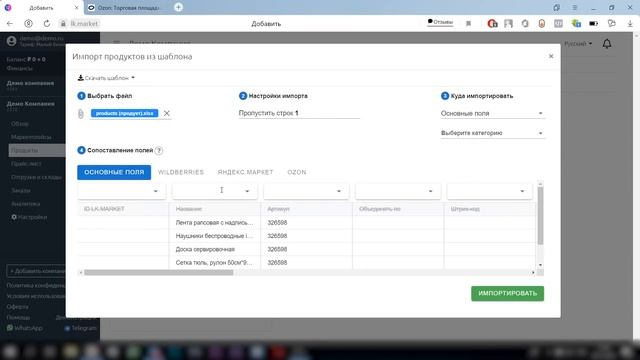Open the Отзывы reviews button

coord(440,22)
